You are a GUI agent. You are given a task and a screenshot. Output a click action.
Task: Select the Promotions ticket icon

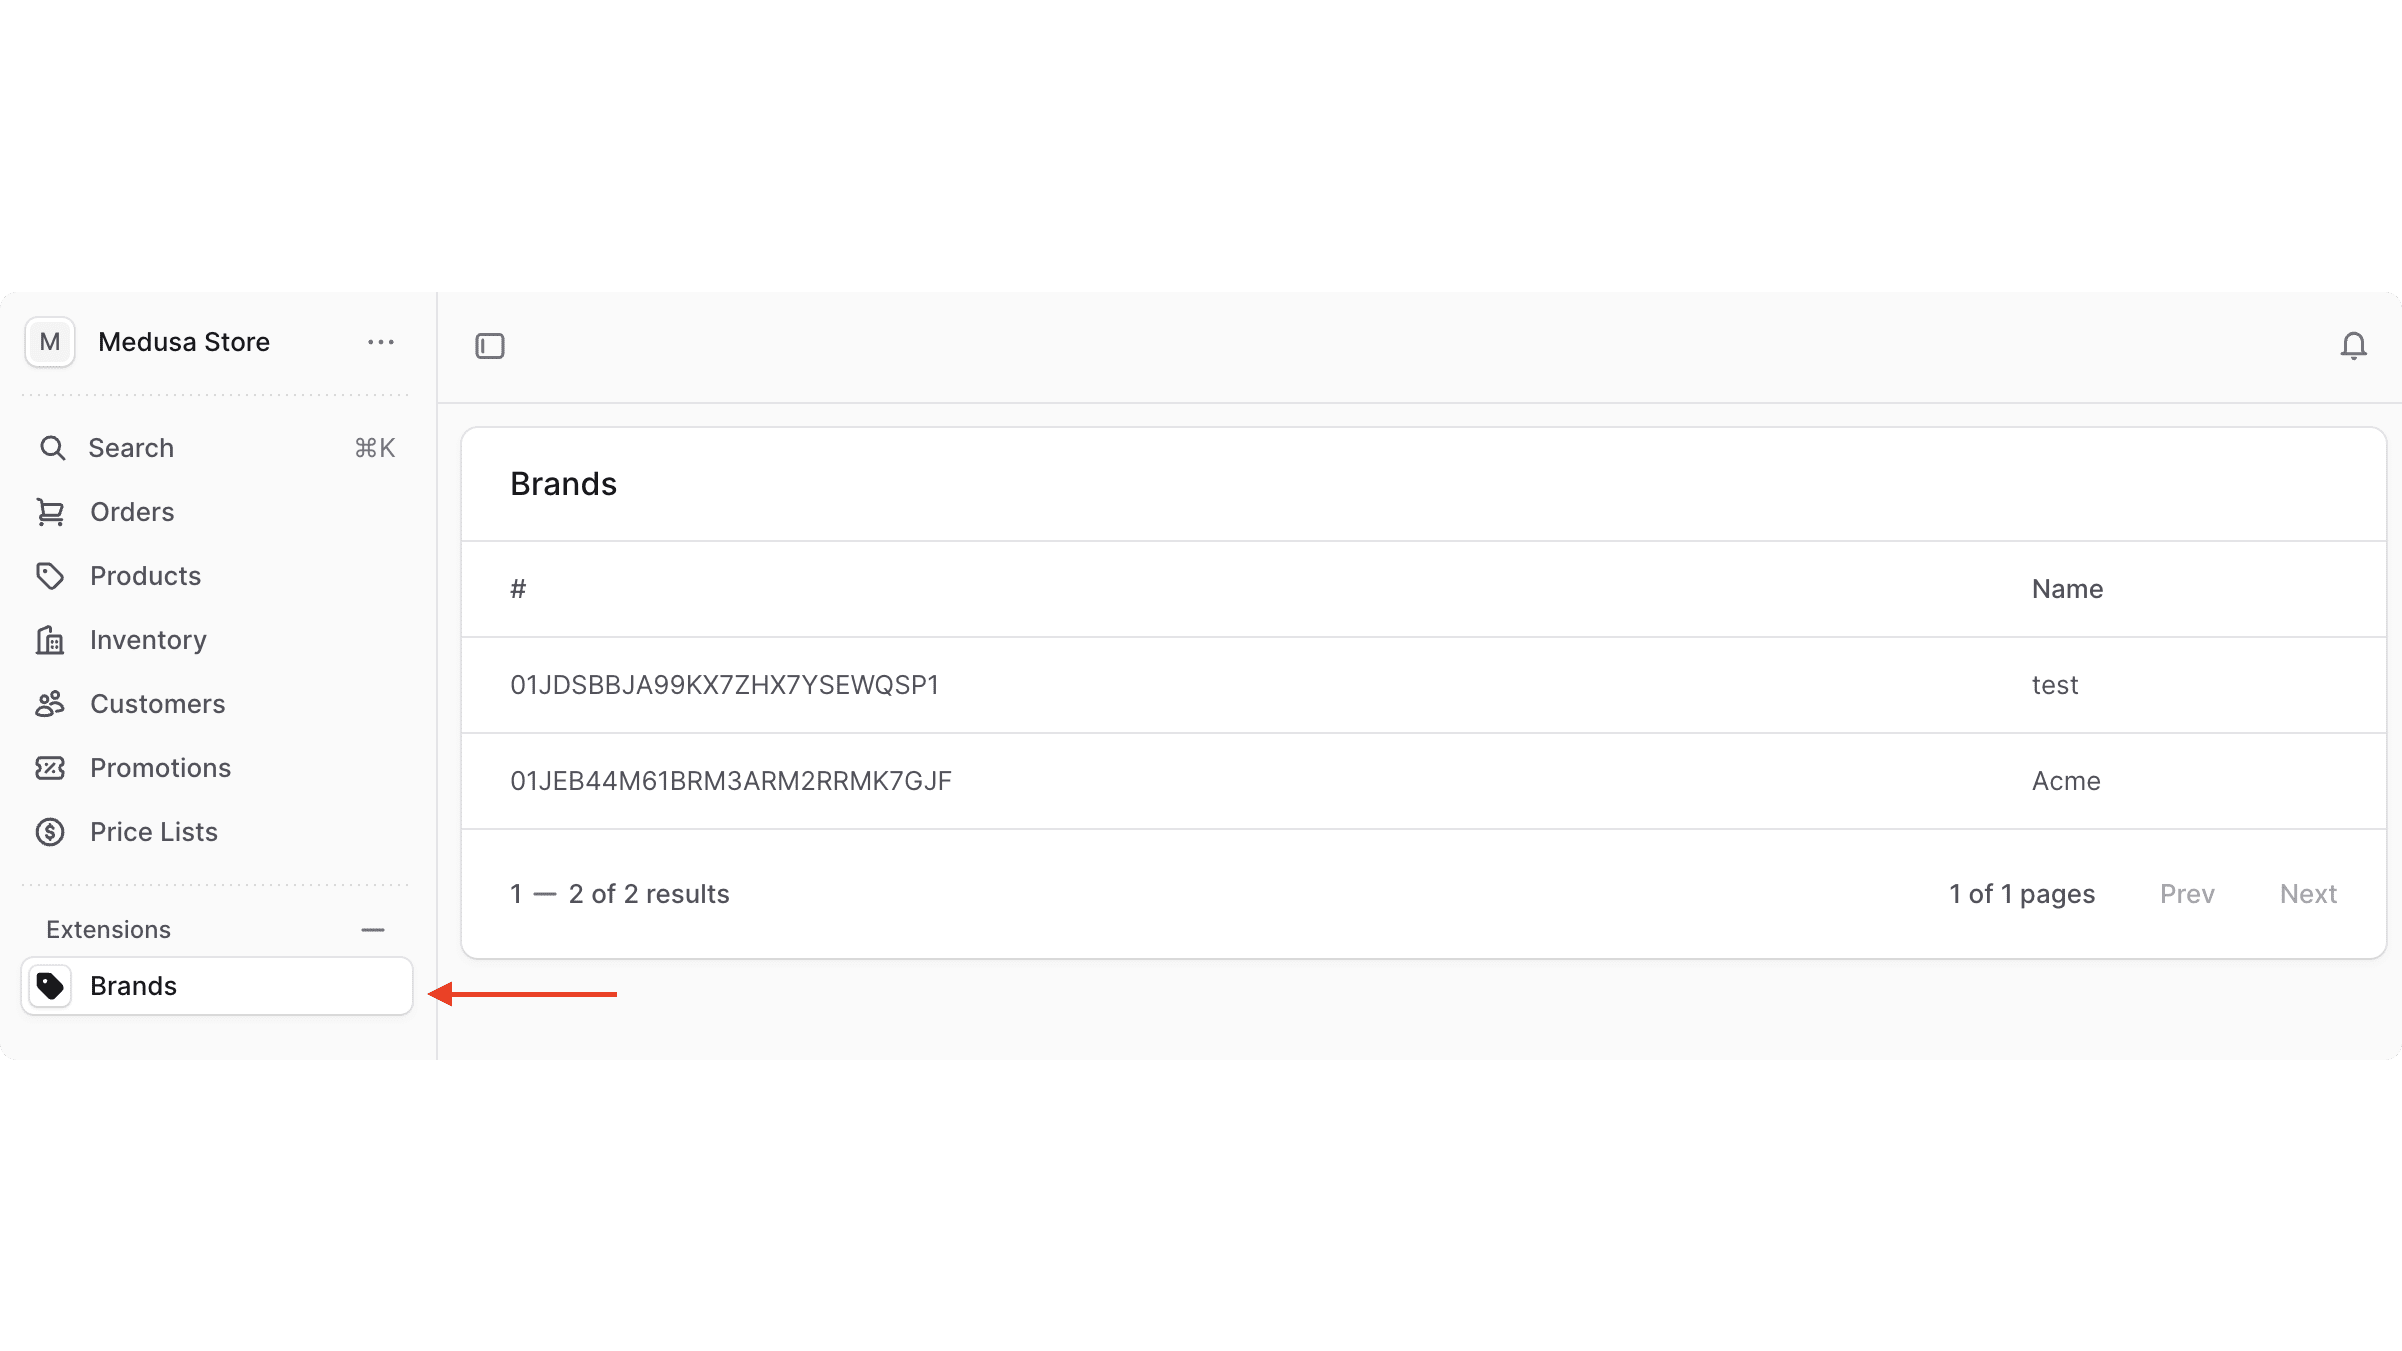point(51,767)
